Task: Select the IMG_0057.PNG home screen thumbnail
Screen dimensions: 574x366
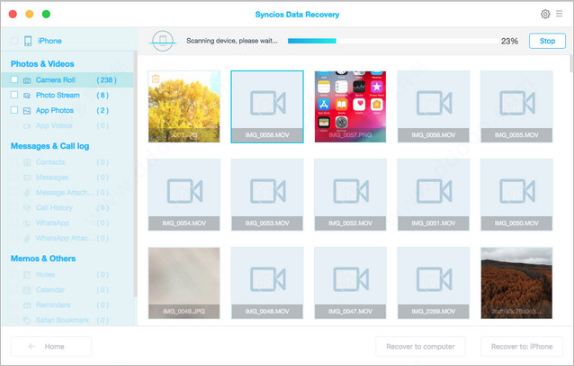Action: click(x=350, y=107)
